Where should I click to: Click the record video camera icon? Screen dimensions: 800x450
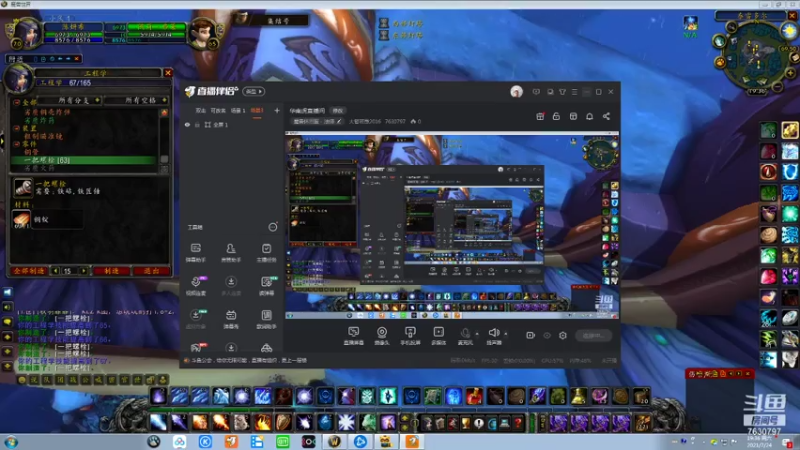tap(530, 335)
